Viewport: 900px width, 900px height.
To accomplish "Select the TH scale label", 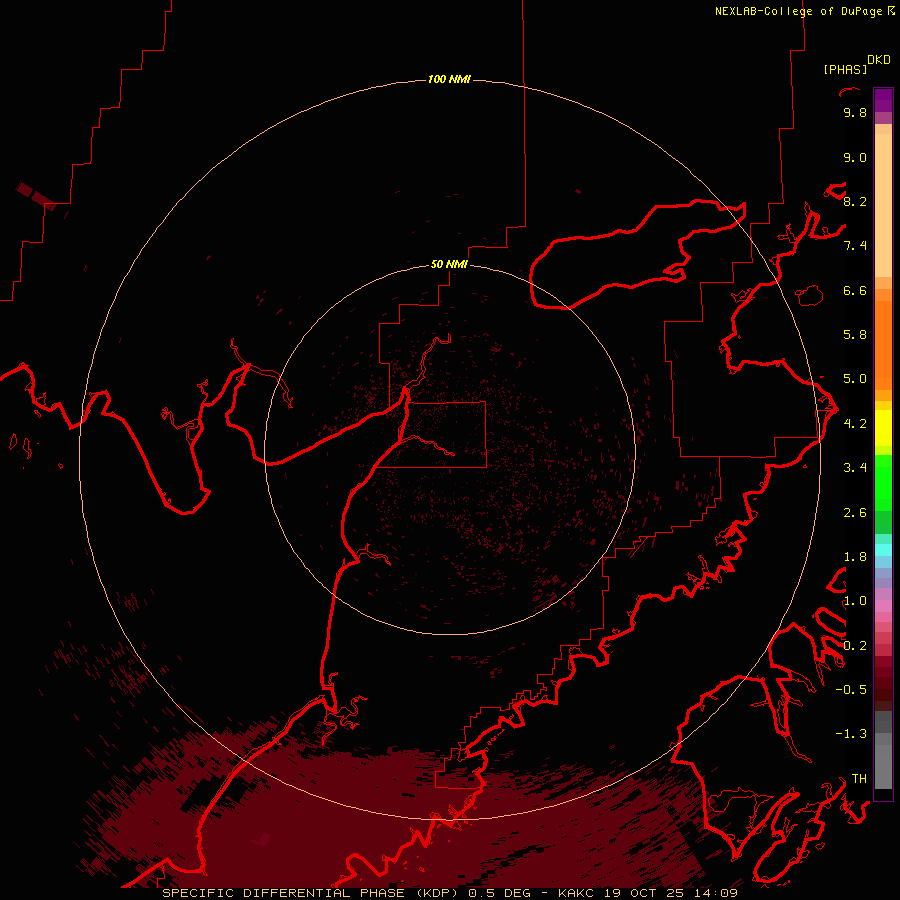I will coord(859,779).
